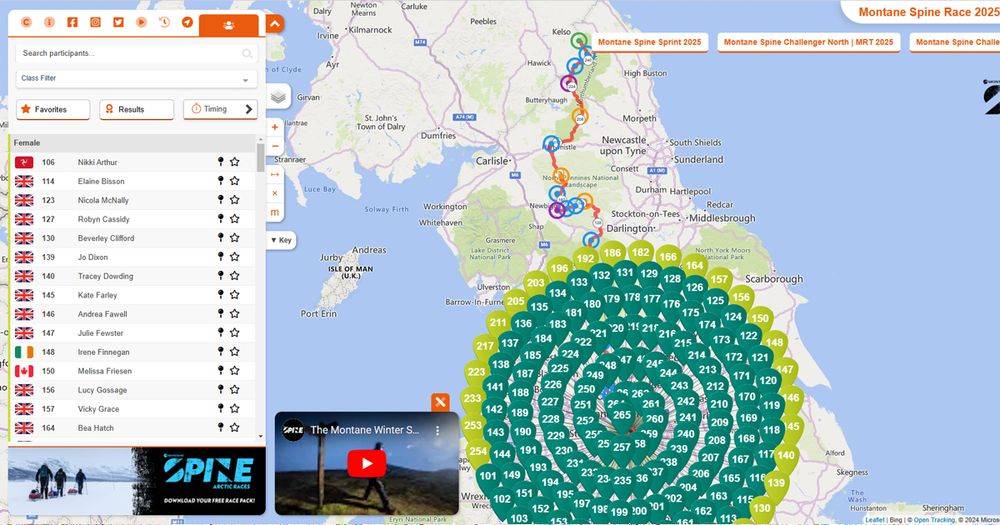Select the distance measure arrow tool
The width and height of the screenshot is (1000, 525).
[x=275, y=174]
